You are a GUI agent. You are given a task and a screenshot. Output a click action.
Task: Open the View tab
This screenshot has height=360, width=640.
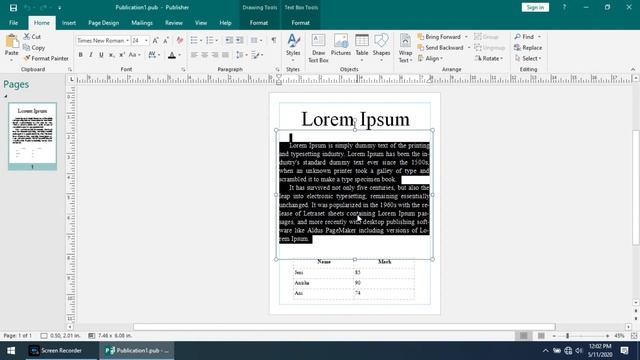(x=200, y=23)
